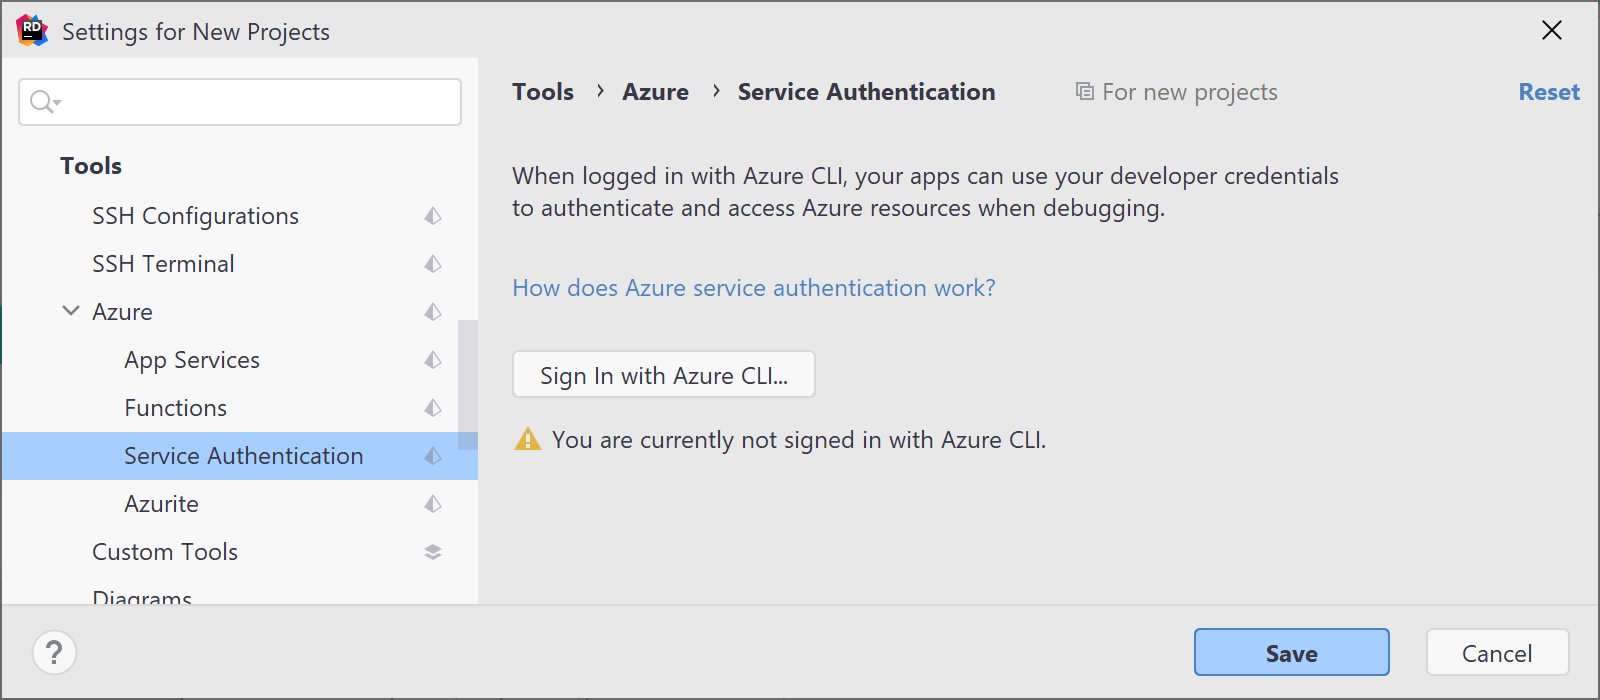Click the Rider logo in the title bar

pos(31,30)
